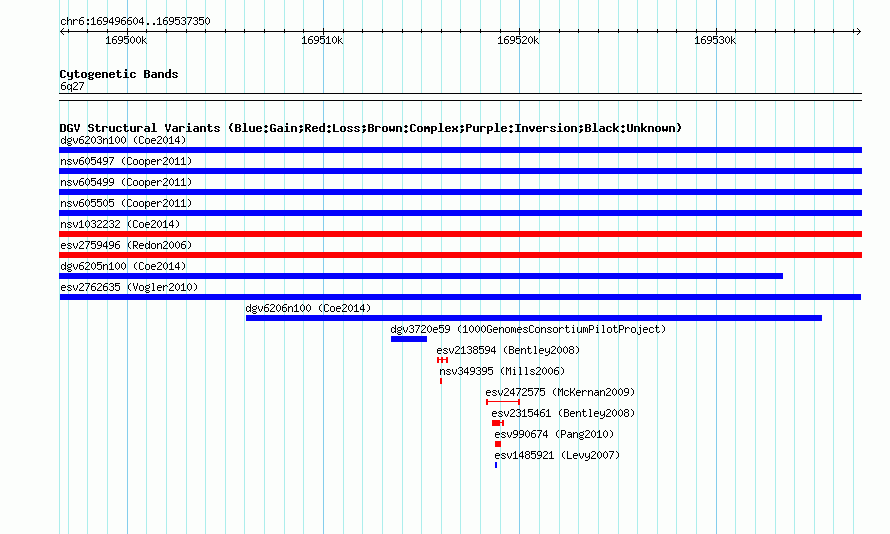890x534 pixels.
Task: Click the blue gain bar for nsv605497
Action: [x=460, y=171]
